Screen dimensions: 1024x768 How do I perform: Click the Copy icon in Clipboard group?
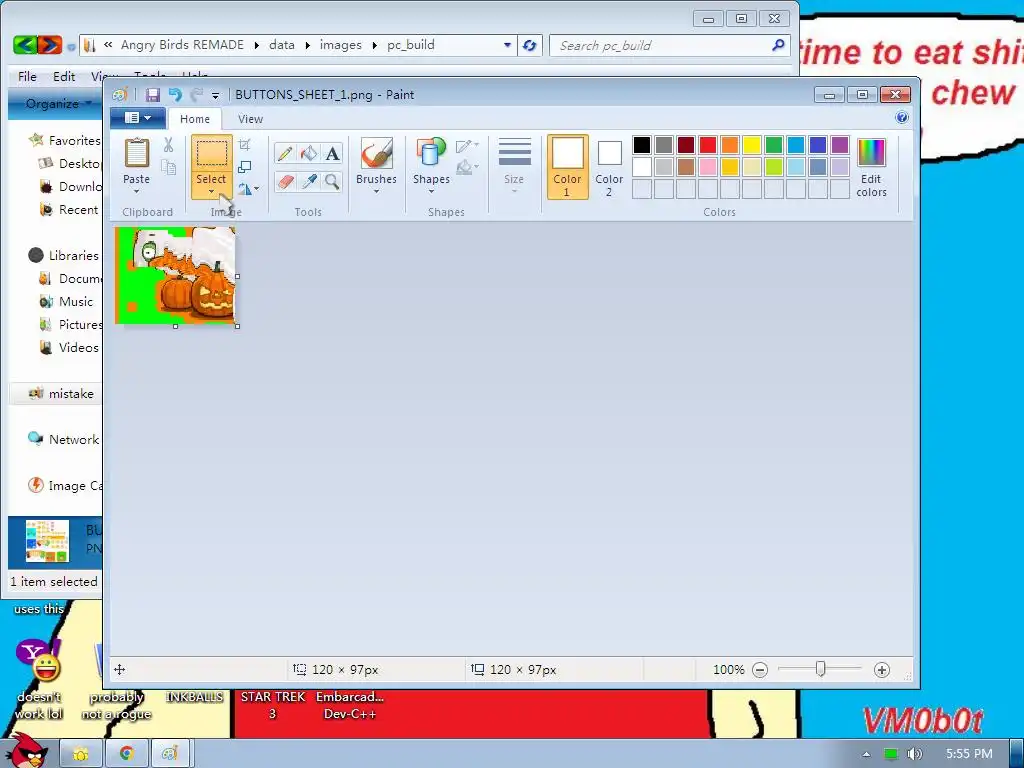(168, 167)
